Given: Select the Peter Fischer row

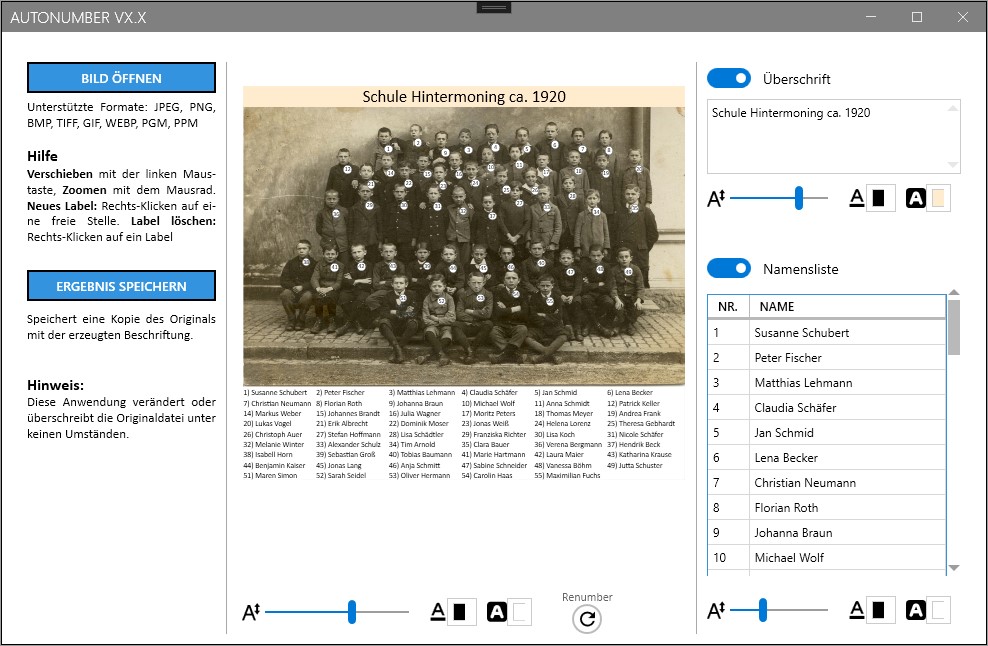Looking at the screenshot, I should (827, 357).
